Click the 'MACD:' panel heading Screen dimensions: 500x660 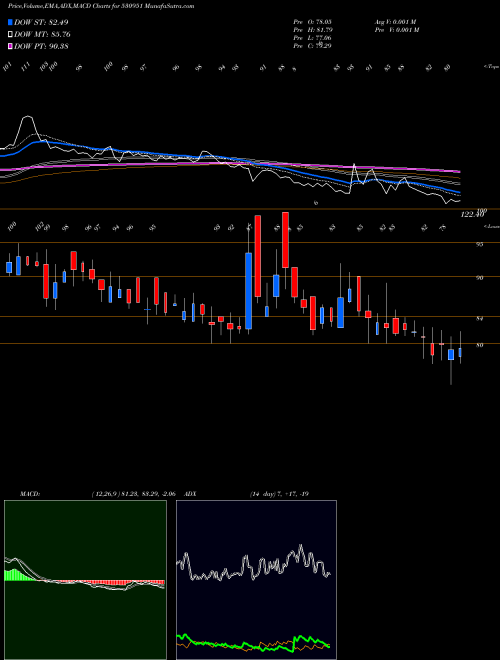tap(30, 494)
